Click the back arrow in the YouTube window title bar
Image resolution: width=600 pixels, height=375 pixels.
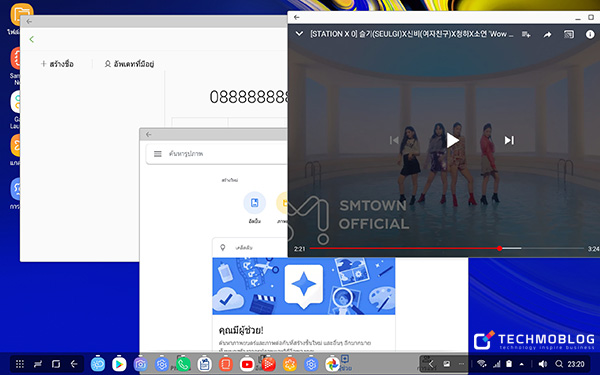click(297, 17)
